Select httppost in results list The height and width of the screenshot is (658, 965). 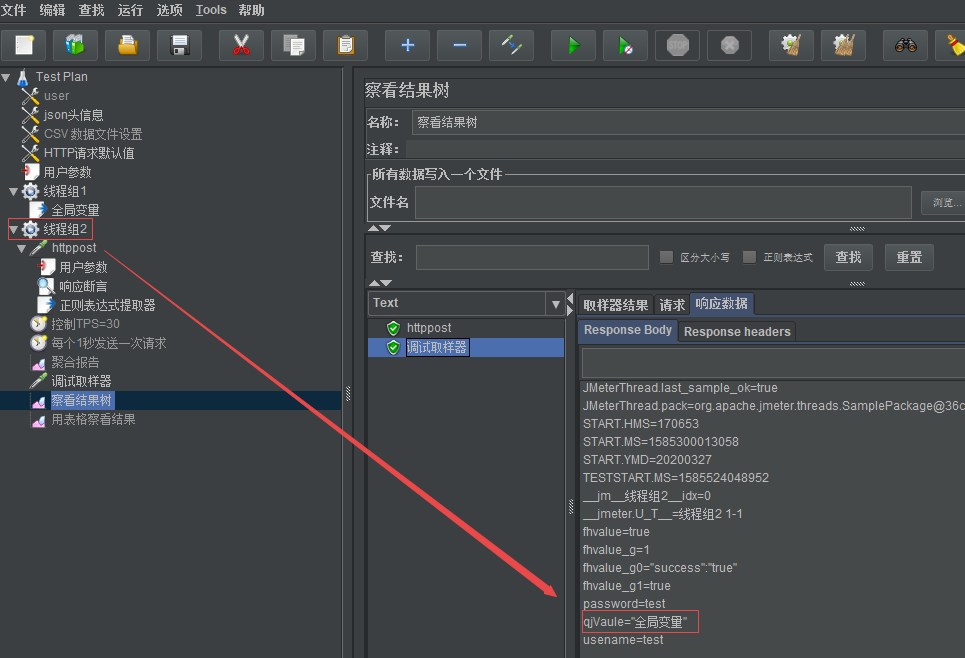pos(429,328)
